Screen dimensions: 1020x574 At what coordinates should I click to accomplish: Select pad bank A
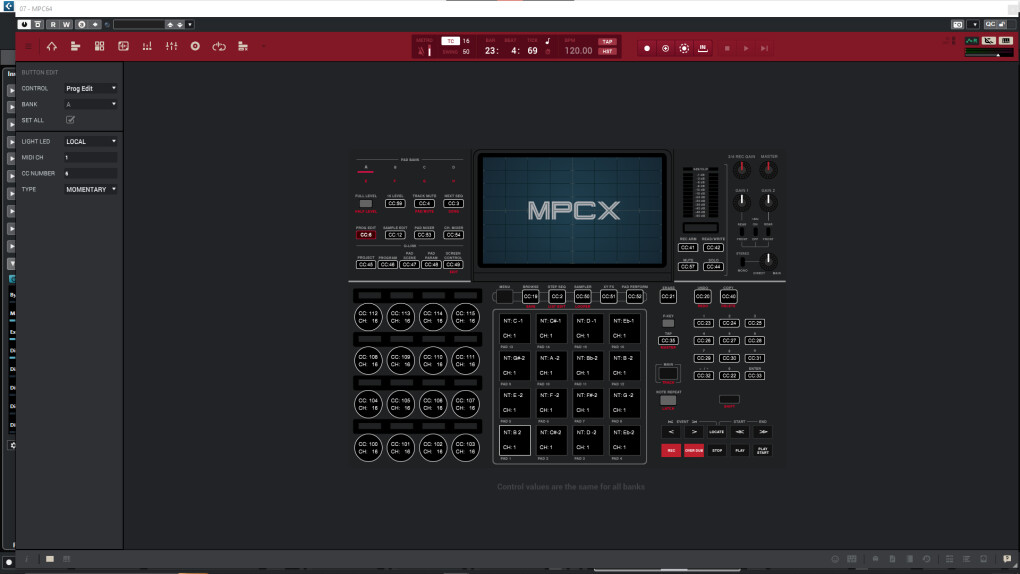(366, 169)
